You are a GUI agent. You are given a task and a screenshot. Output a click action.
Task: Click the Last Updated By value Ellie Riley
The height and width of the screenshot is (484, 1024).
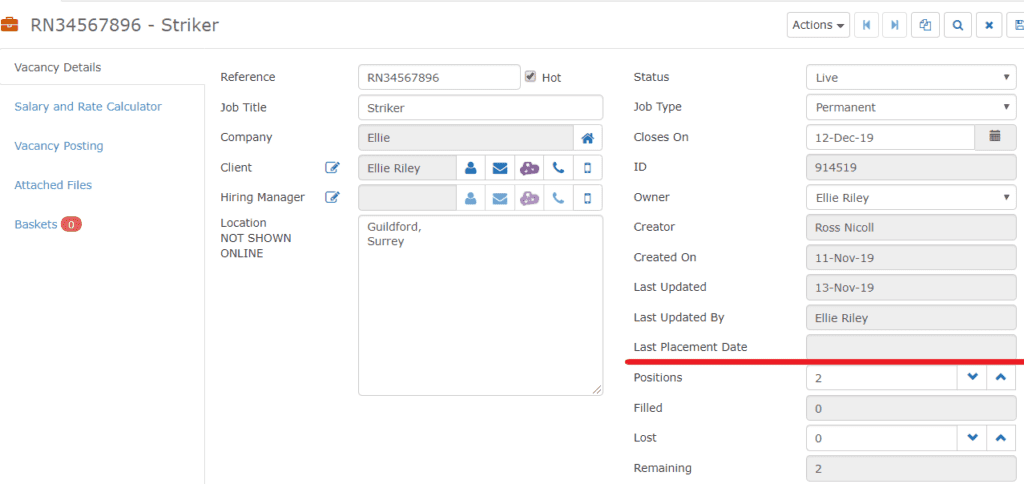(x=911, y=317)
